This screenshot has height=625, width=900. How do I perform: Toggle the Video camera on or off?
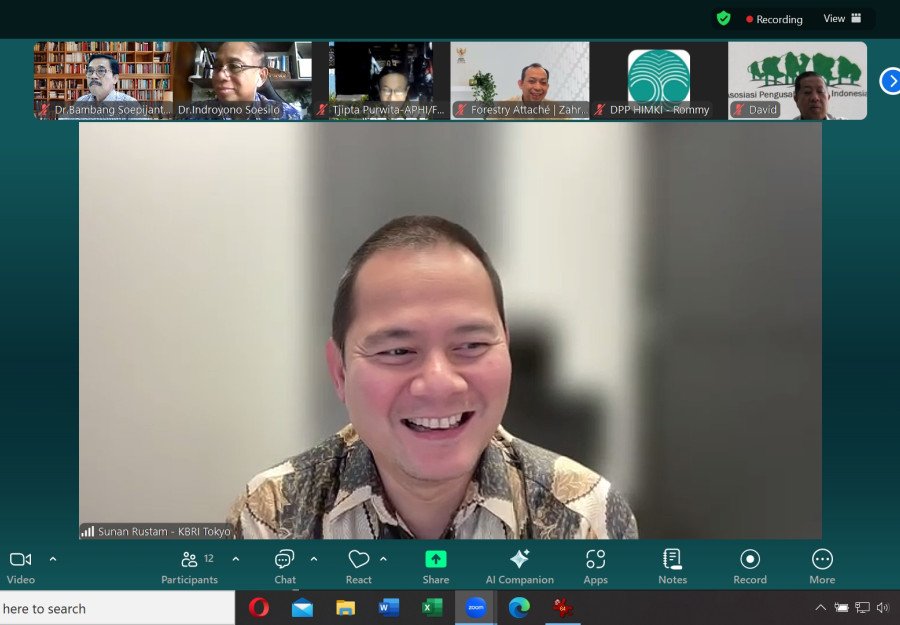point(20,566)
